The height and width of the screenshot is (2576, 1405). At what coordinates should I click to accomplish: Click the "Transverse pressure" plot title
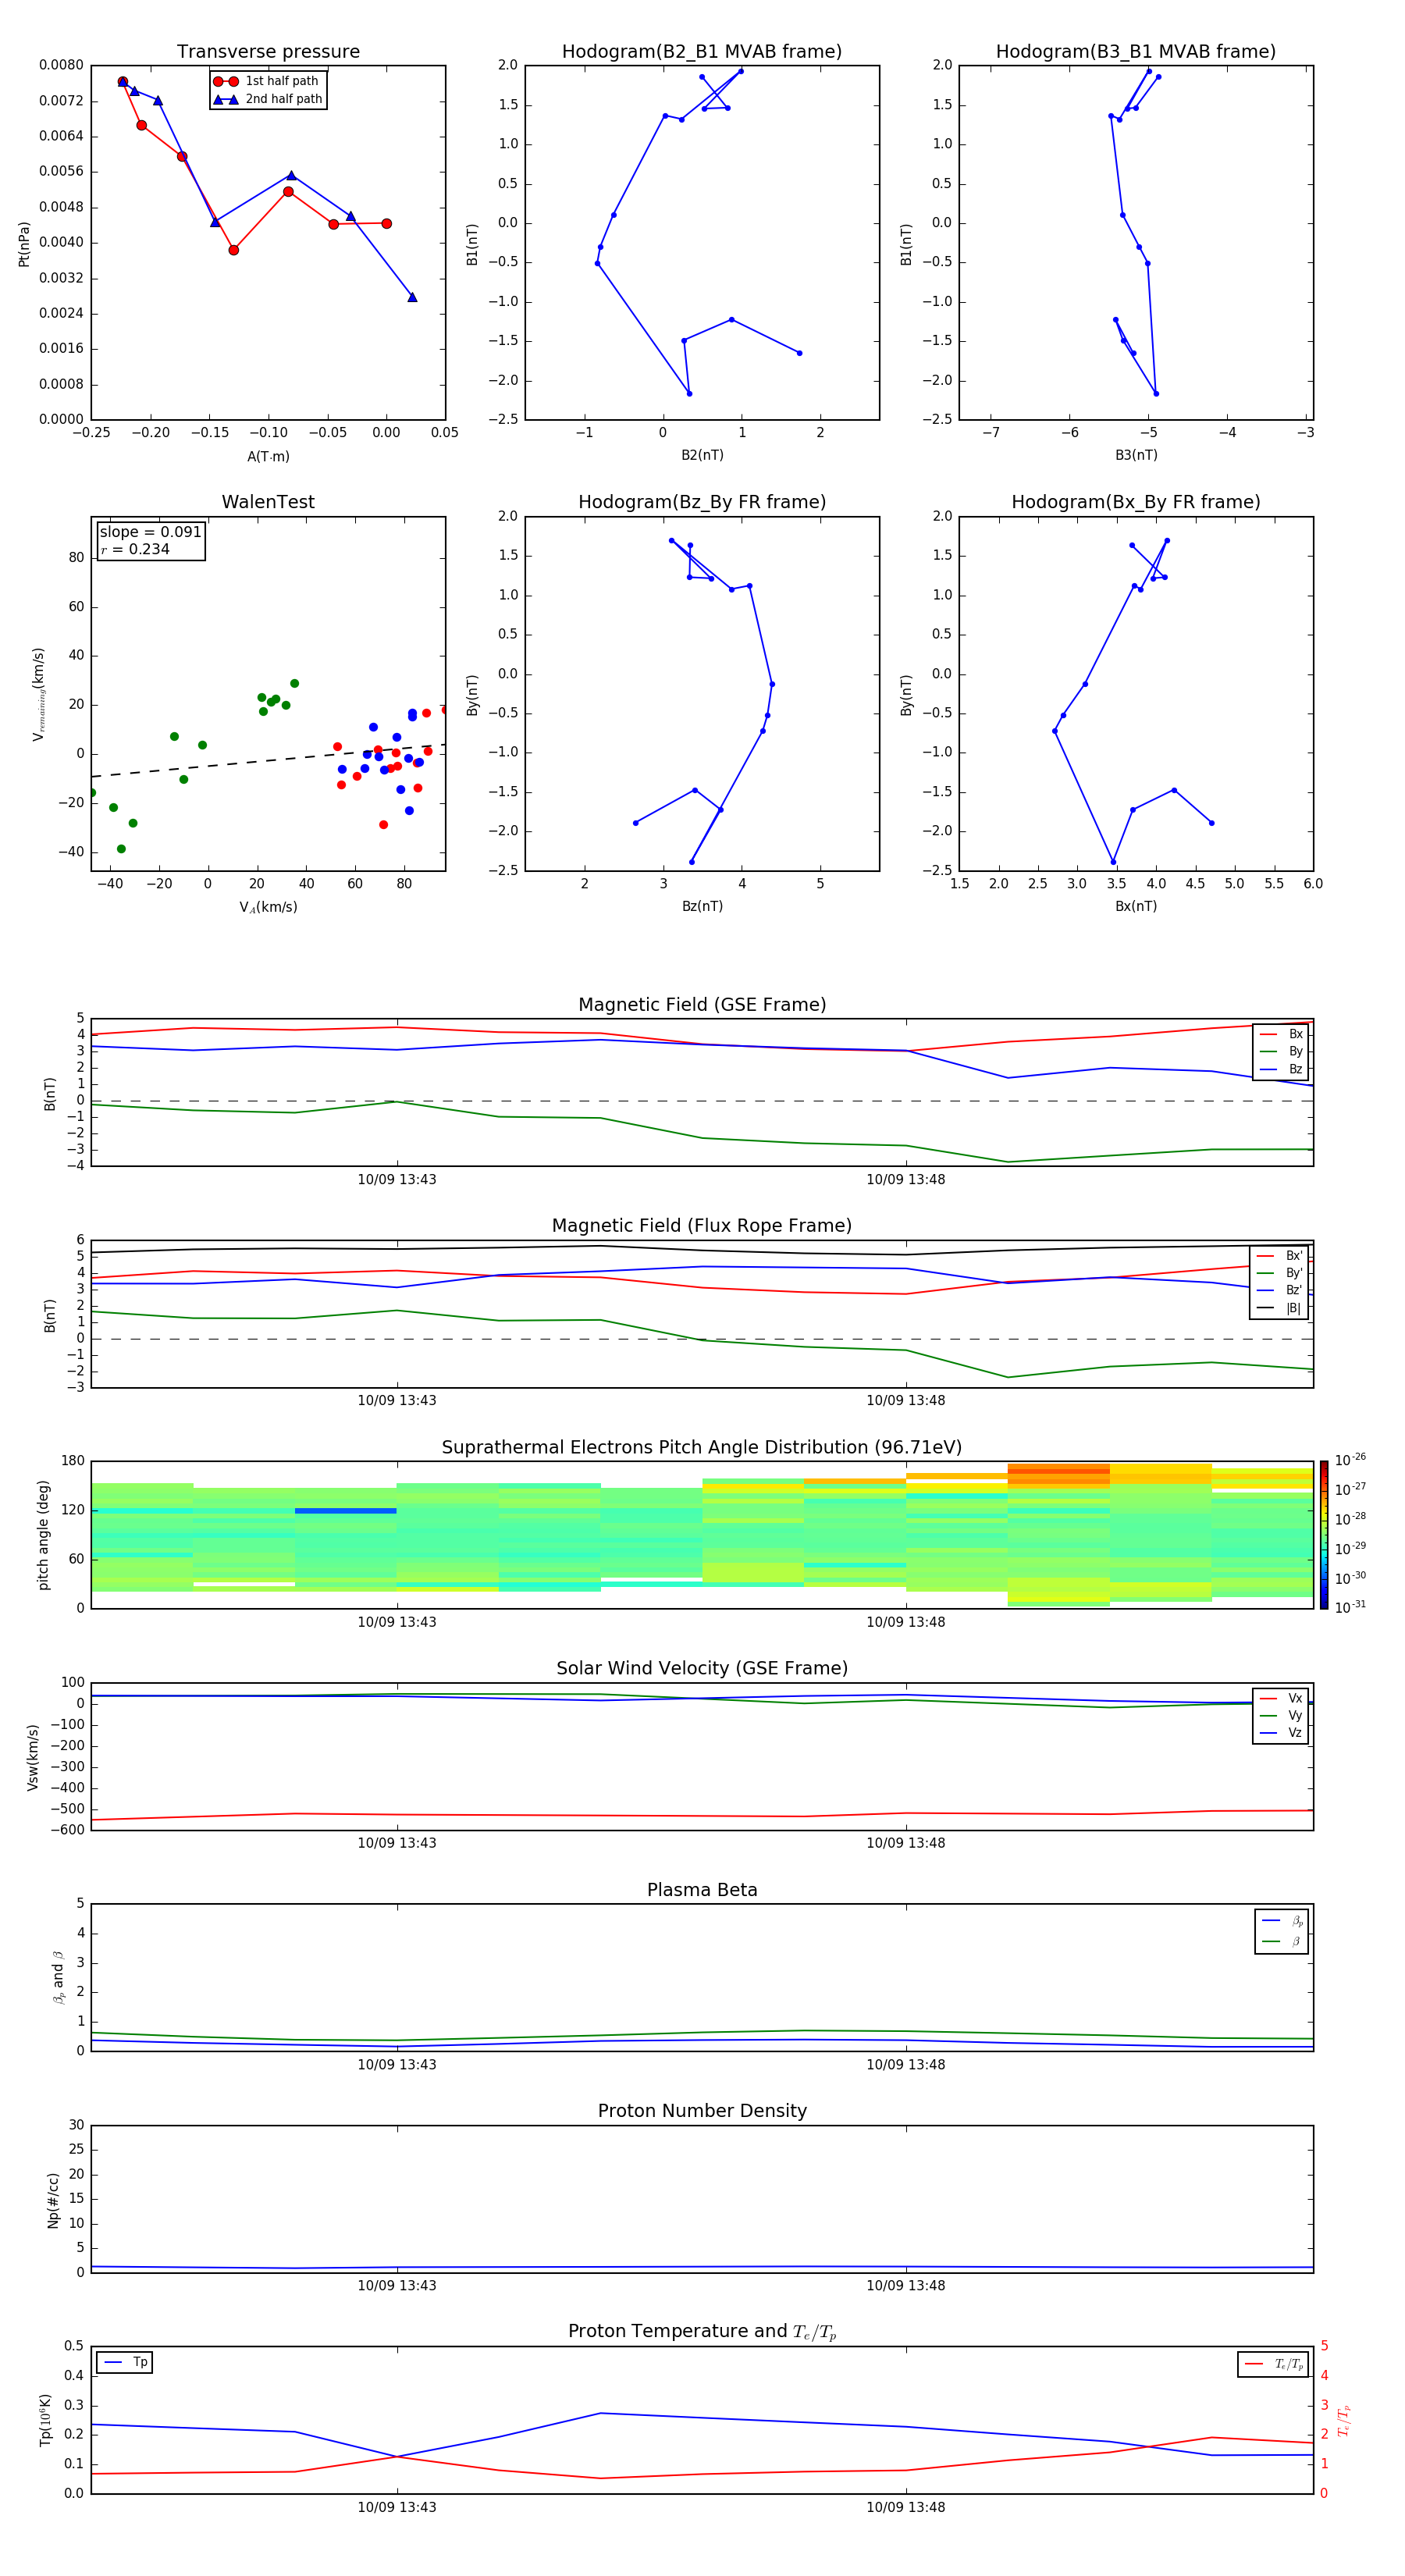[x=268, y=52]
